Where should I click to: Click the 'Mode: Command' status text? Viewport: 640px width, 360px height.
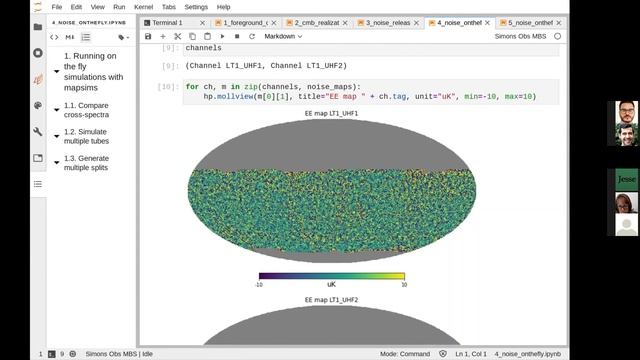coord(405,354)
